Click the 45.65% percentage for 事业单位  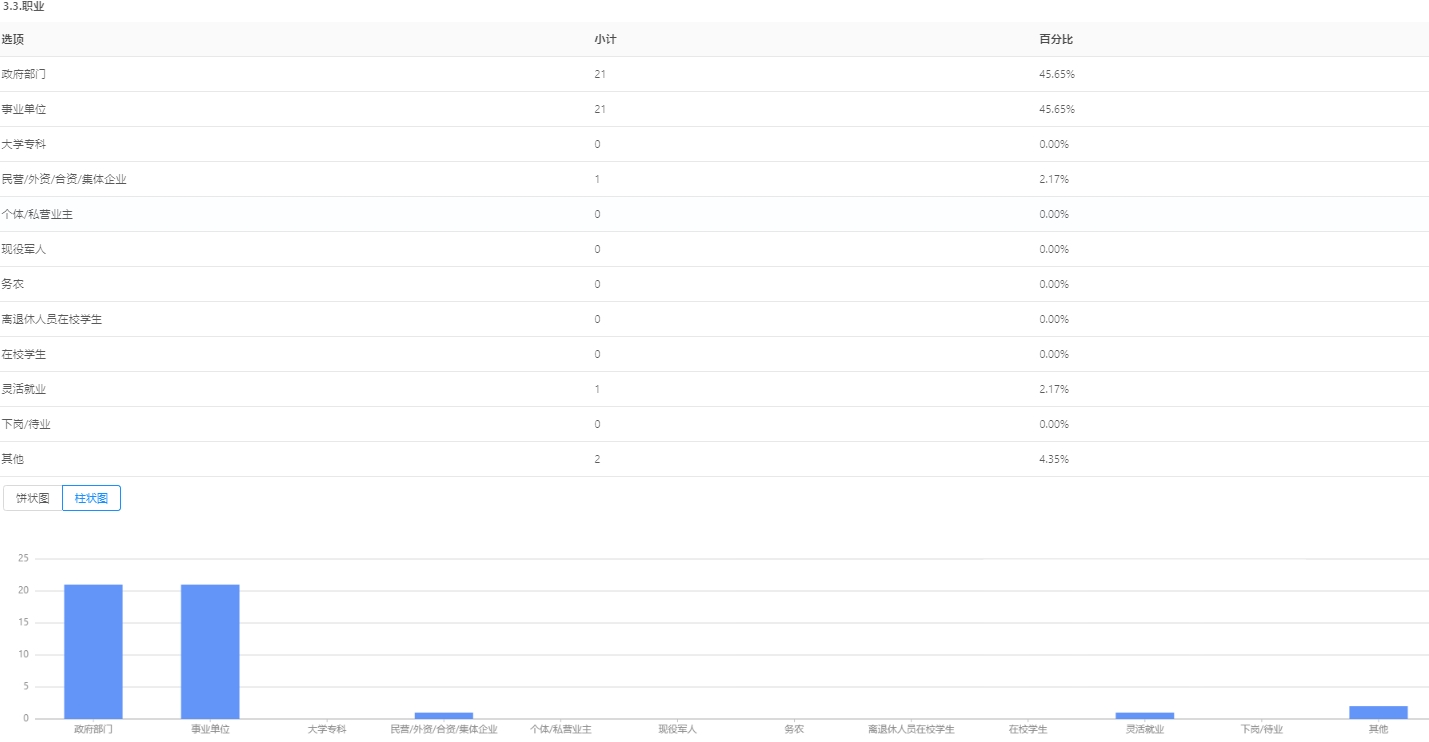(1057, 109)
